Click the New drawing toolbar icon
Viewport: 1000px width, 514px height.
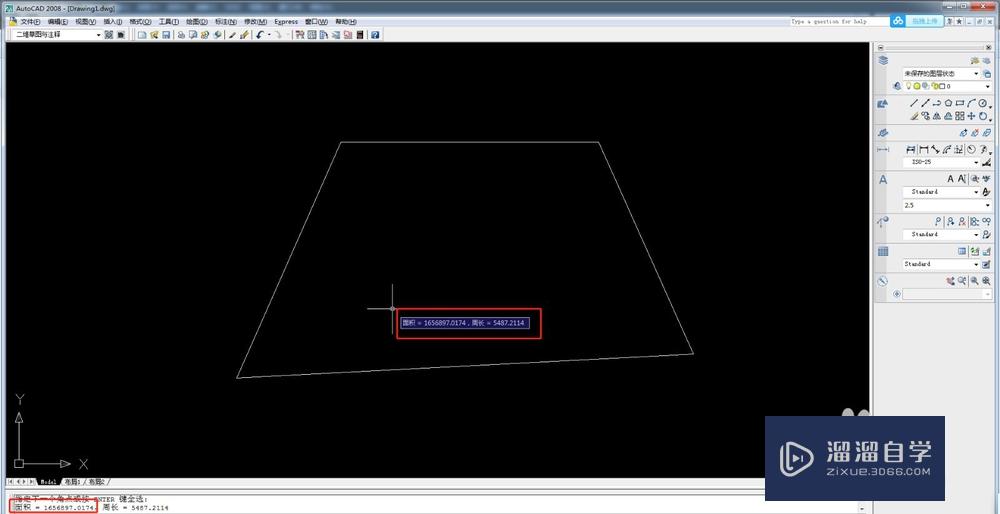(142, 34)
